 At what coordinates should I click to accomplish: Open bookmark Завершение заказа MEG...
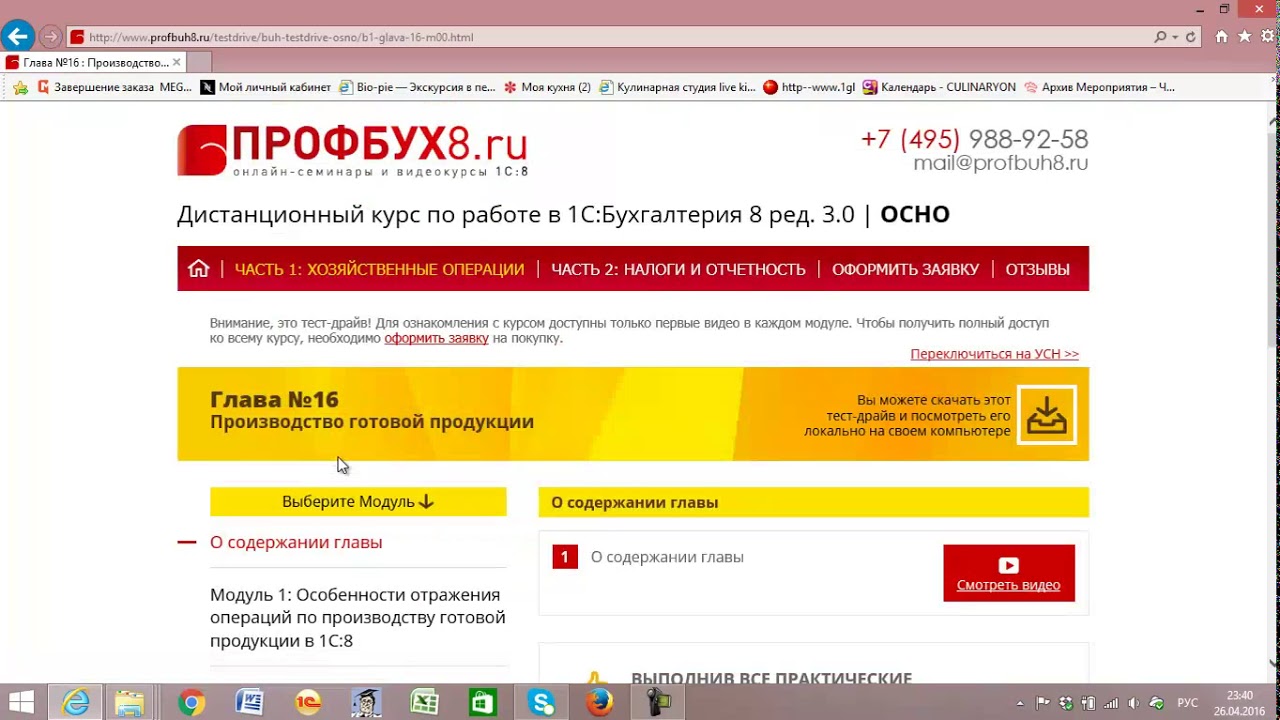tap(115, 87)
